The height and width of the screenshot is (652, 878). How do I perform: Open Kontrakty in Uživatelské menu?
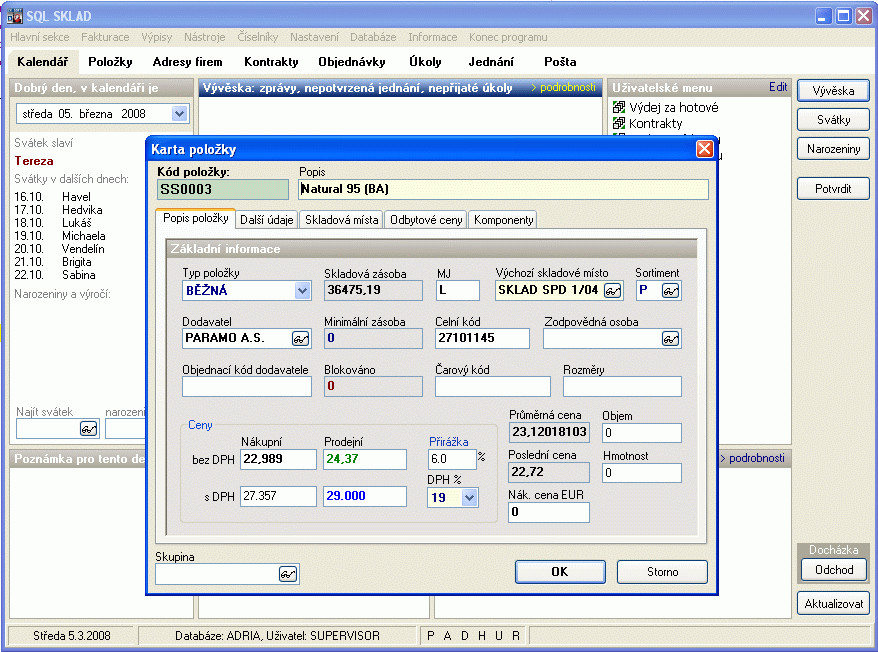(x=655, y=124)
